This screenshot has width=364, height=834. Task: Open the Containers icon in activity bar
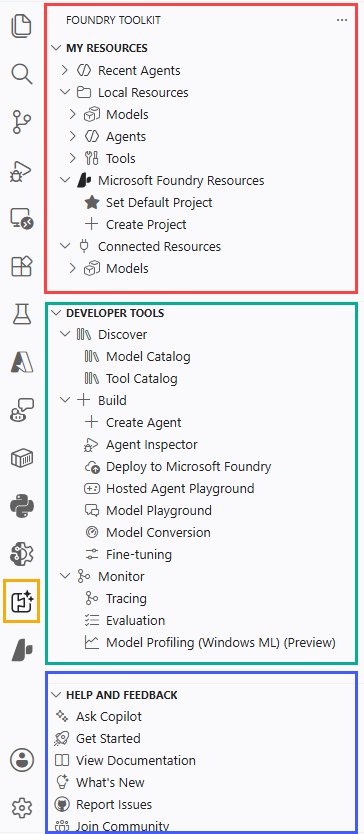(22, 458)
